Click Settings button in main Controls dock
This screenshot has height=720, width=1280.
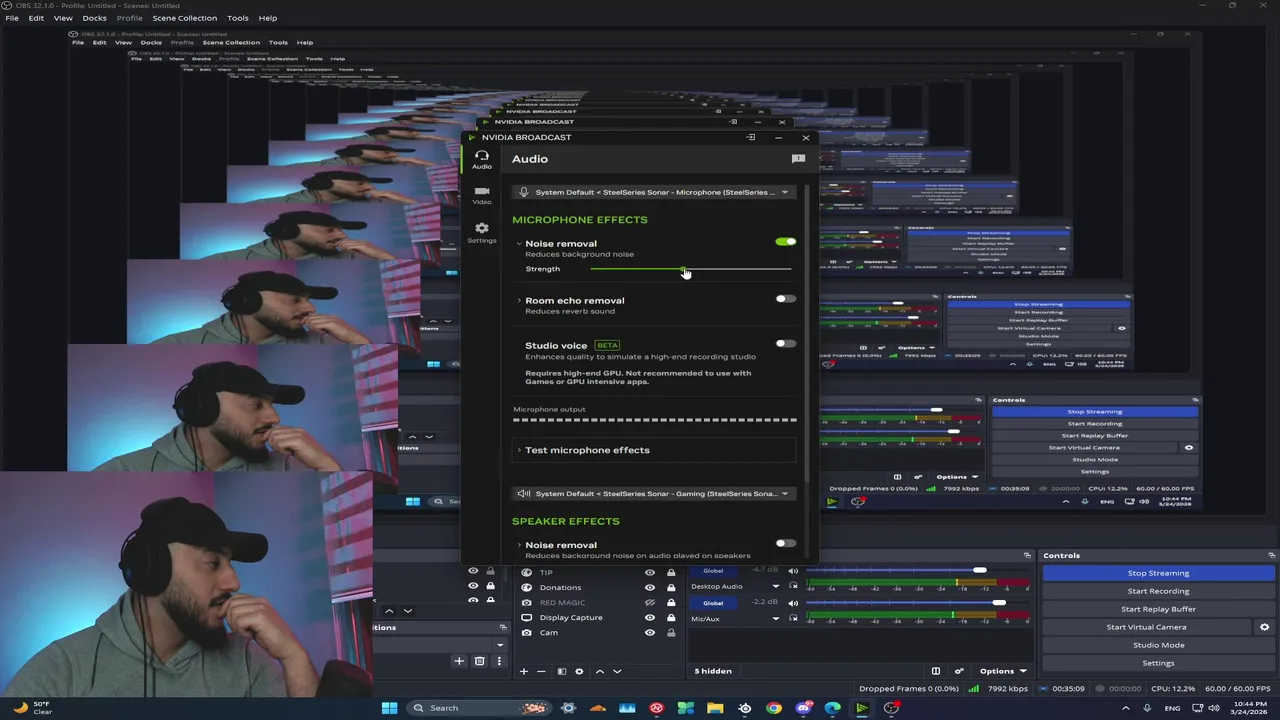point(1158,663)
